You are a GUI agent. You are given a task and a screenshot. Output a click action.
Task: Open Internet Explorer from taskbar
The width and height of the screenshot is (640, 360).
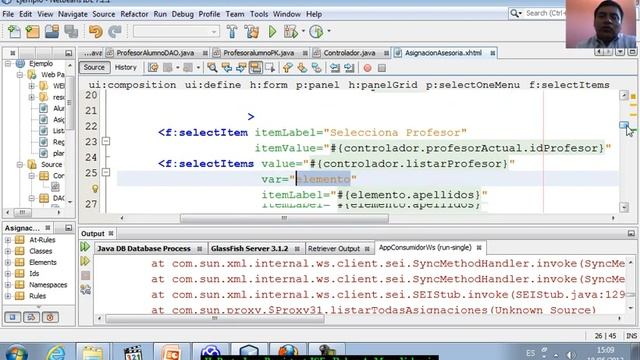[x=56, y=353]
